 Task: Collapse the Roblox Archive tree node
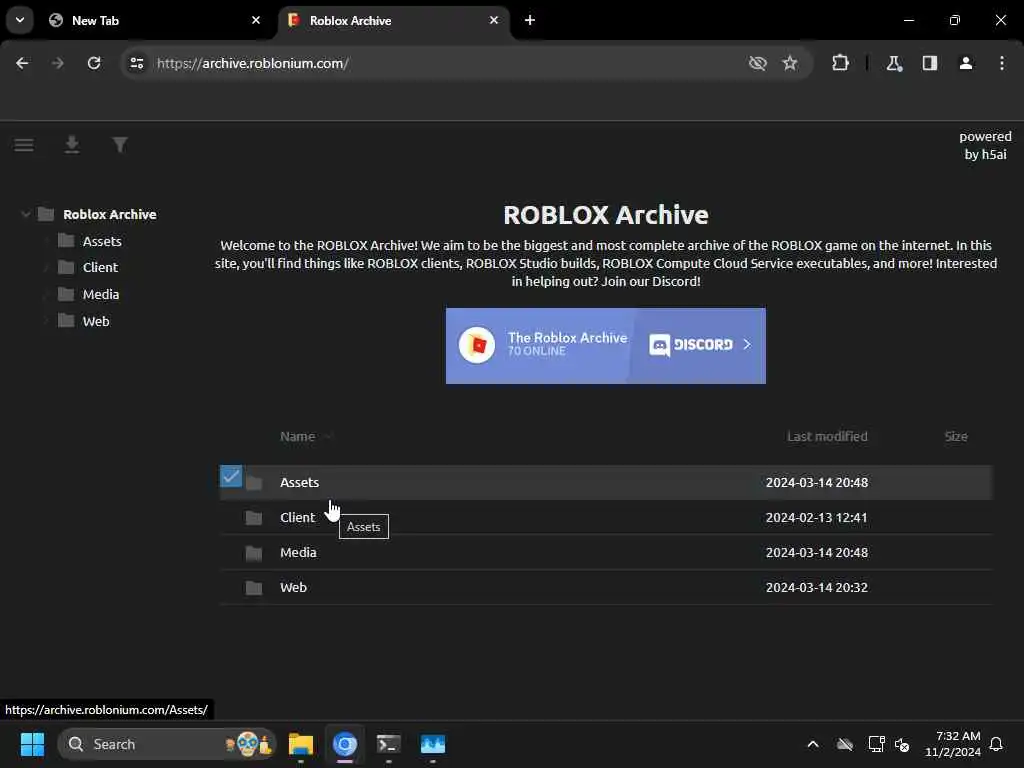[25, 214]
